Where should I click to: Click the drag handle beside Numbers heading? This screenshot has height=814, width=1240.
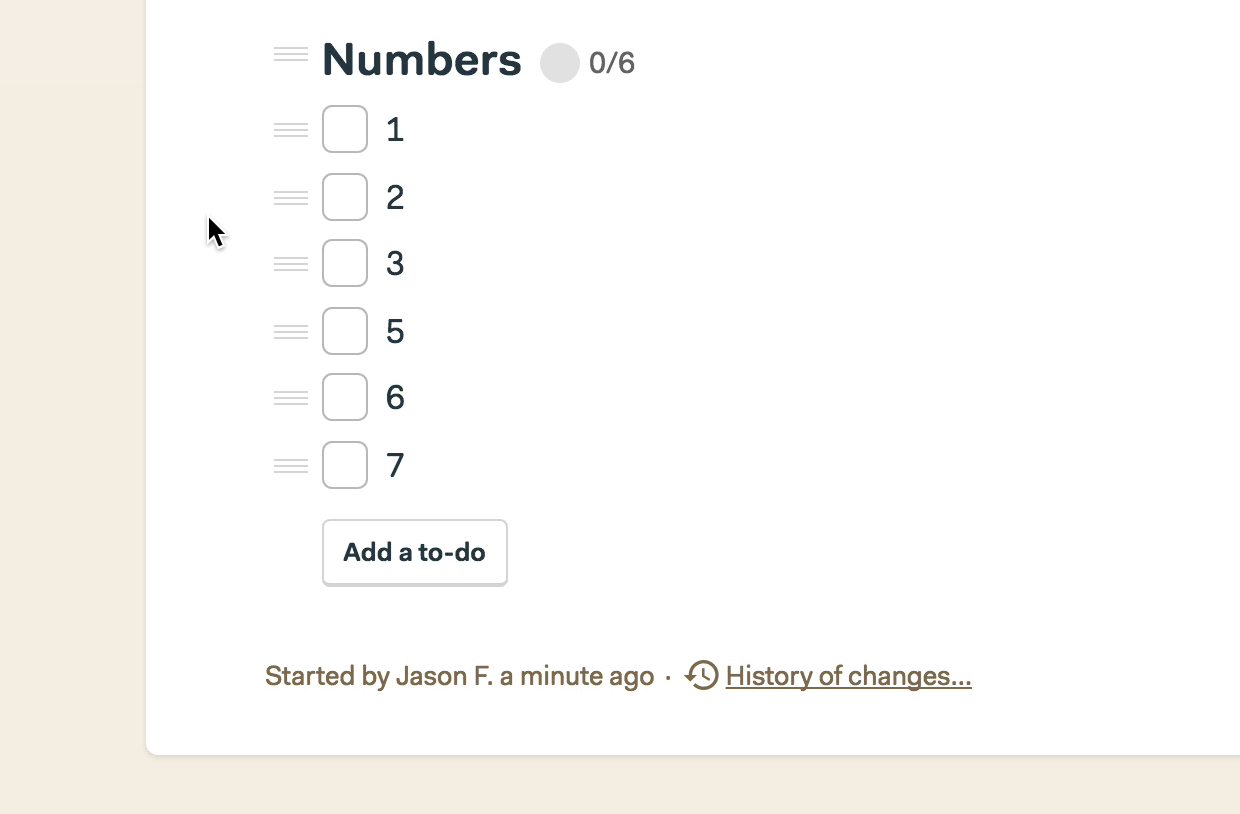[291, 54]
